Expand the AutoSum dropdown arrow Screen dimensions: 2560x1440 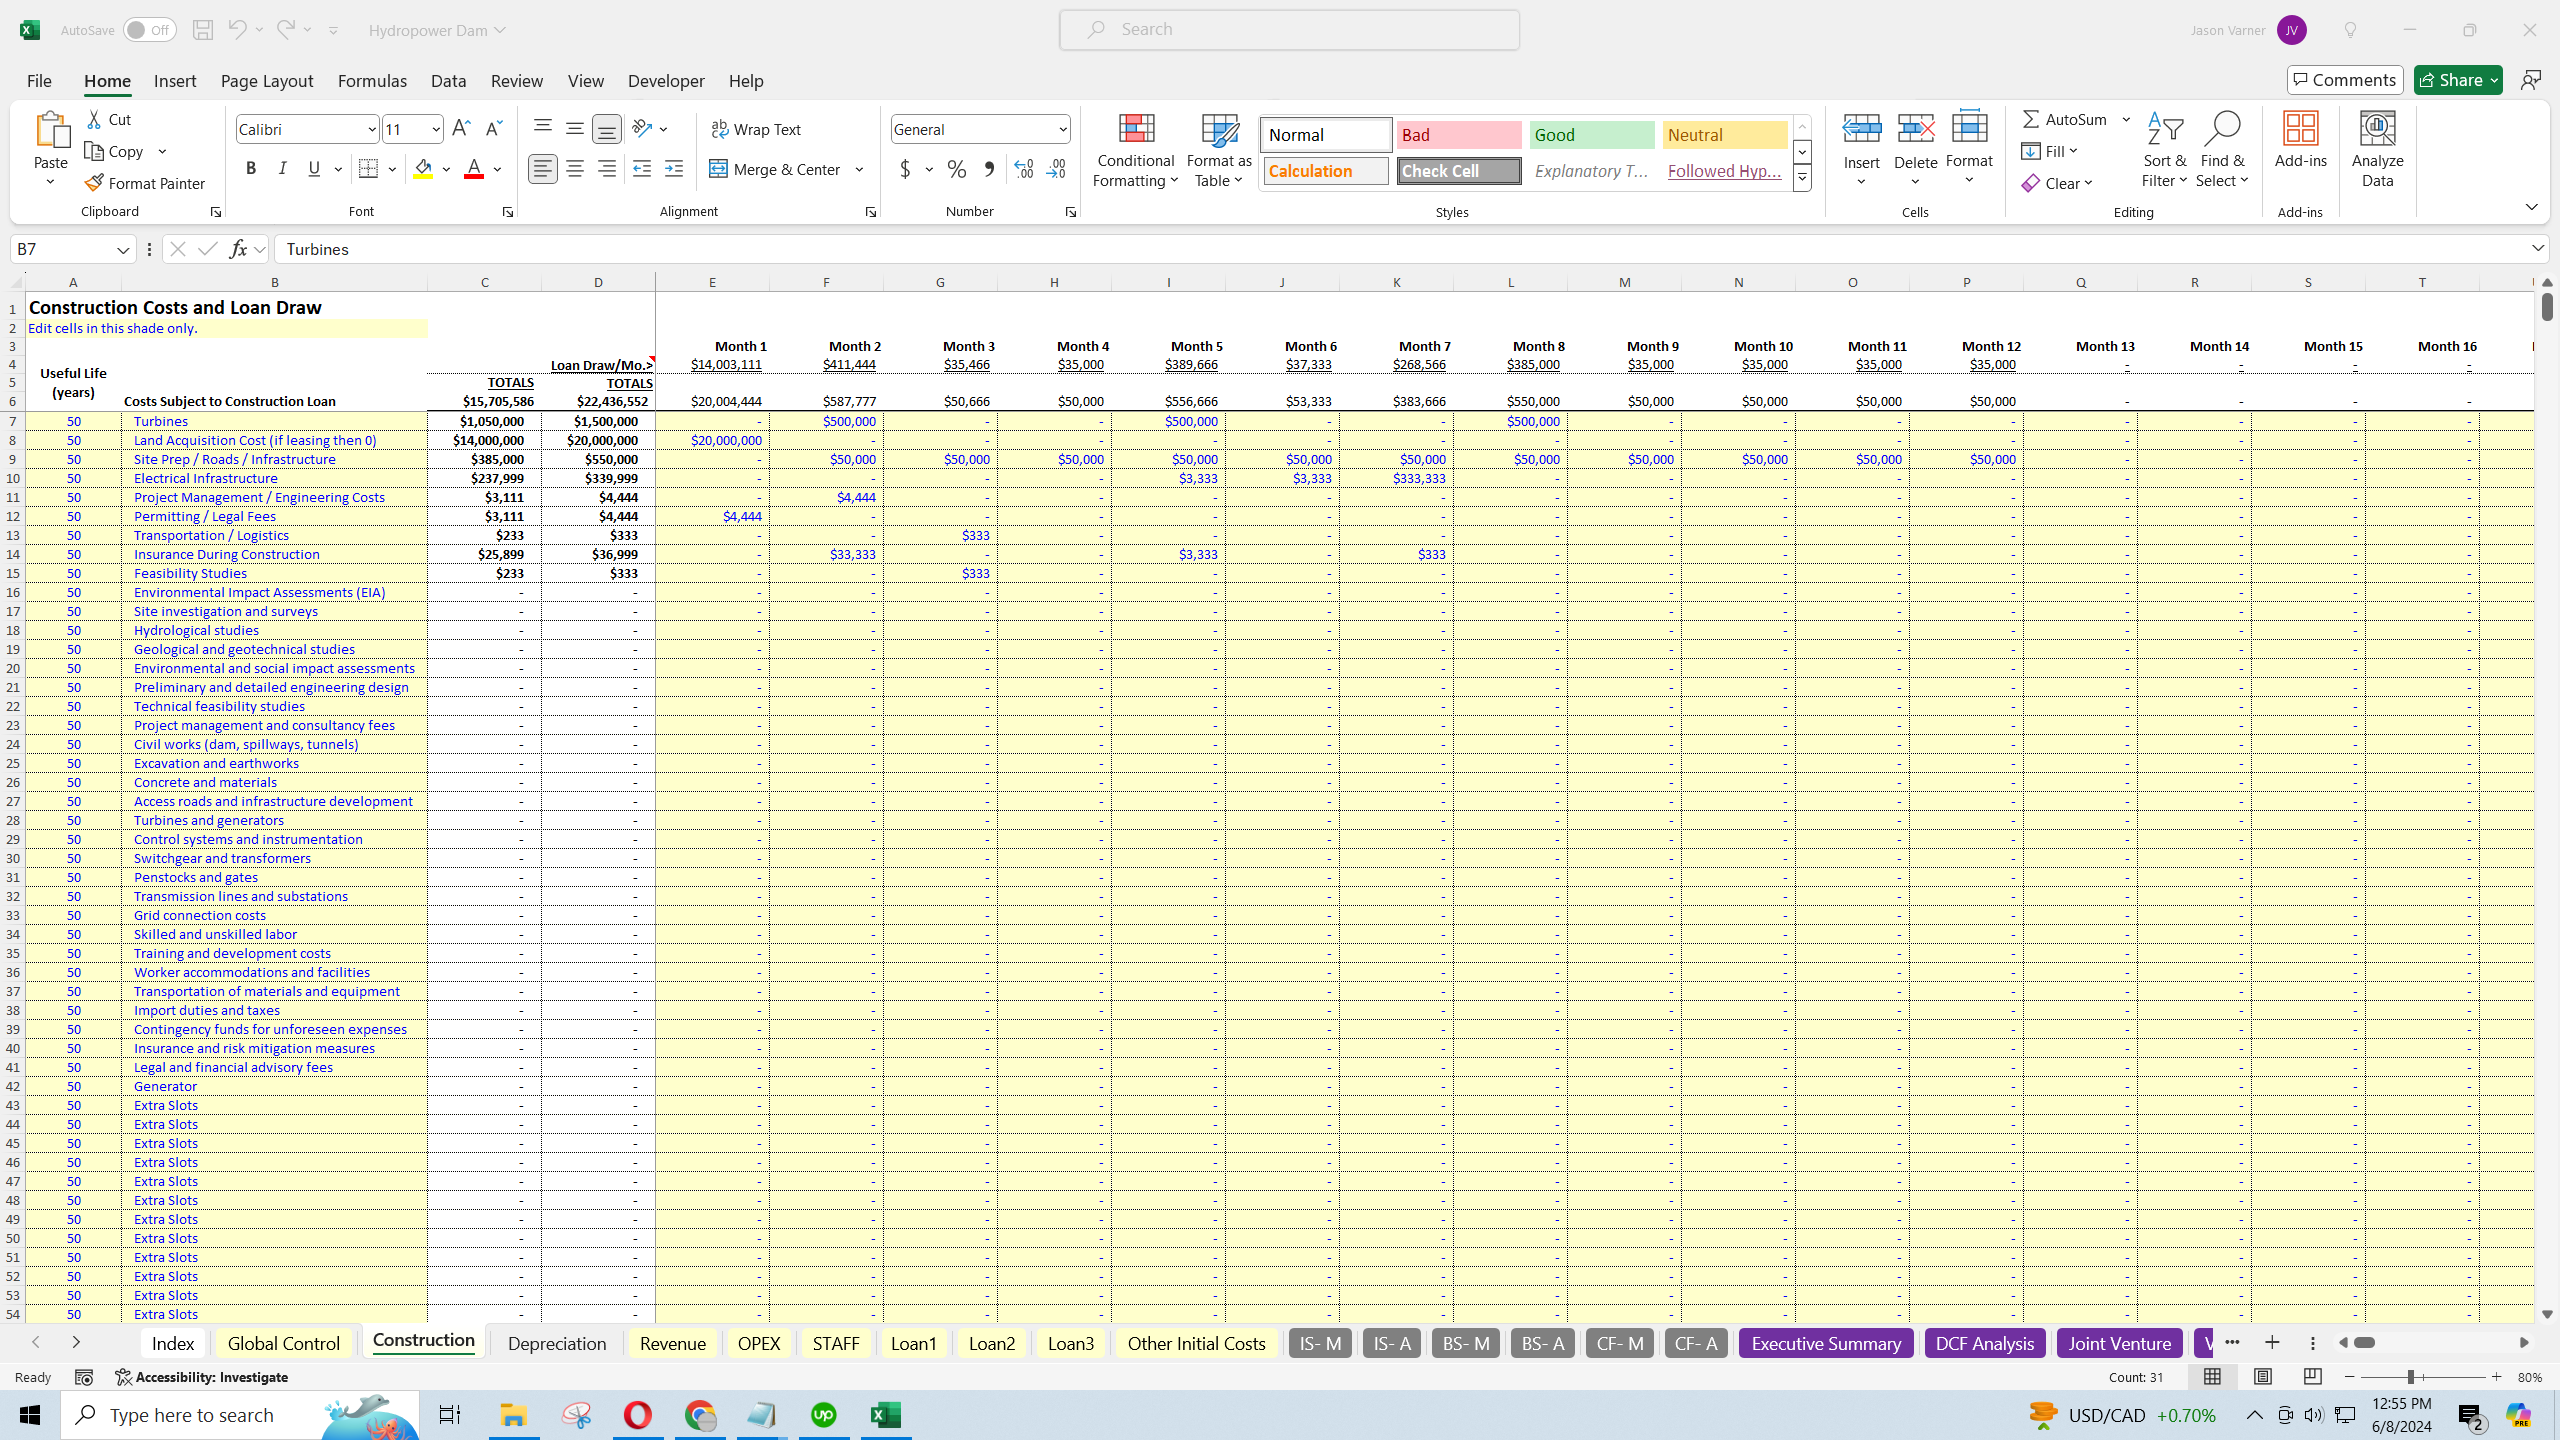point(2126,119)
